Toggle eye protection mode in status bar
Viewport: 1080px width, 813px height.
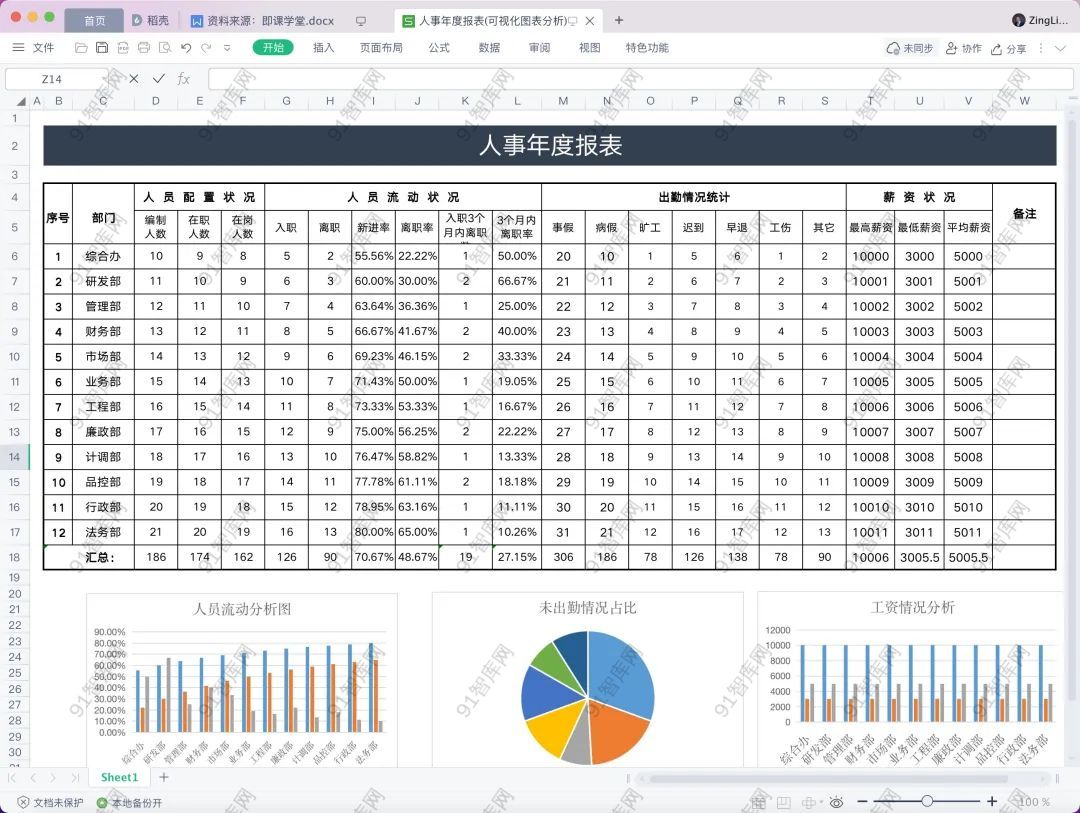(836, 802)
